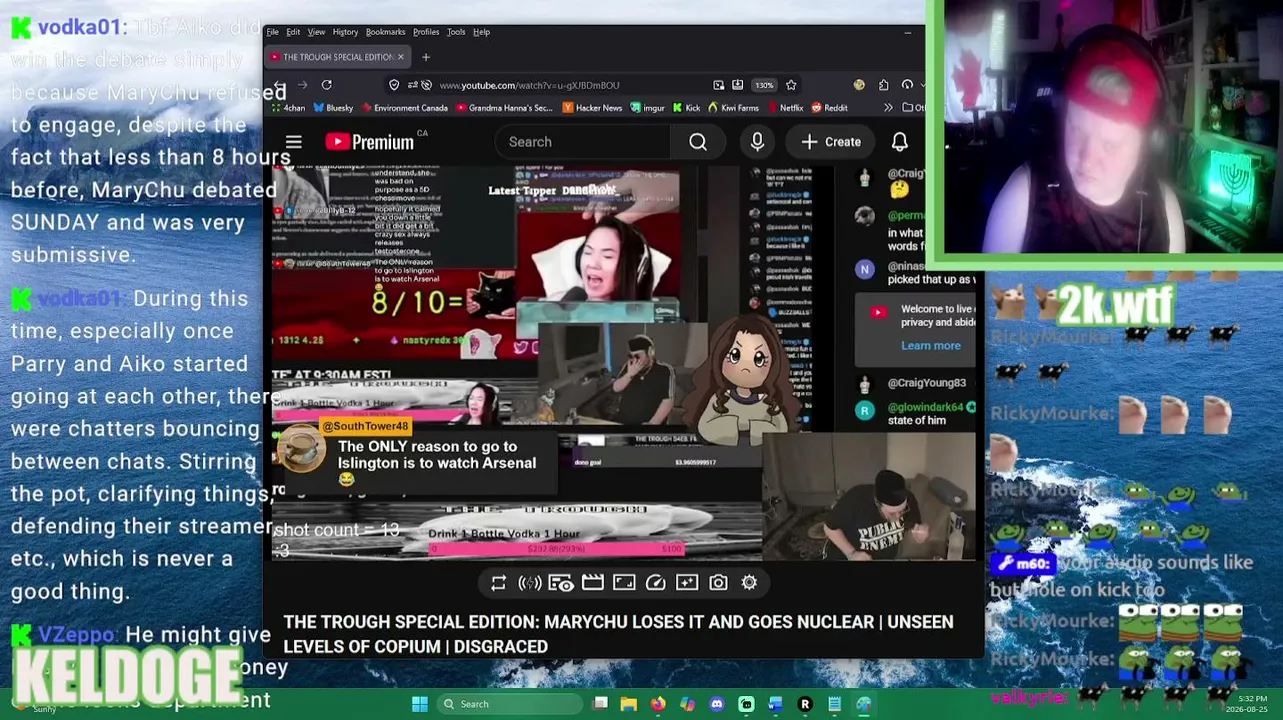Click the tracking protection shield icon

tap(394, 85)
